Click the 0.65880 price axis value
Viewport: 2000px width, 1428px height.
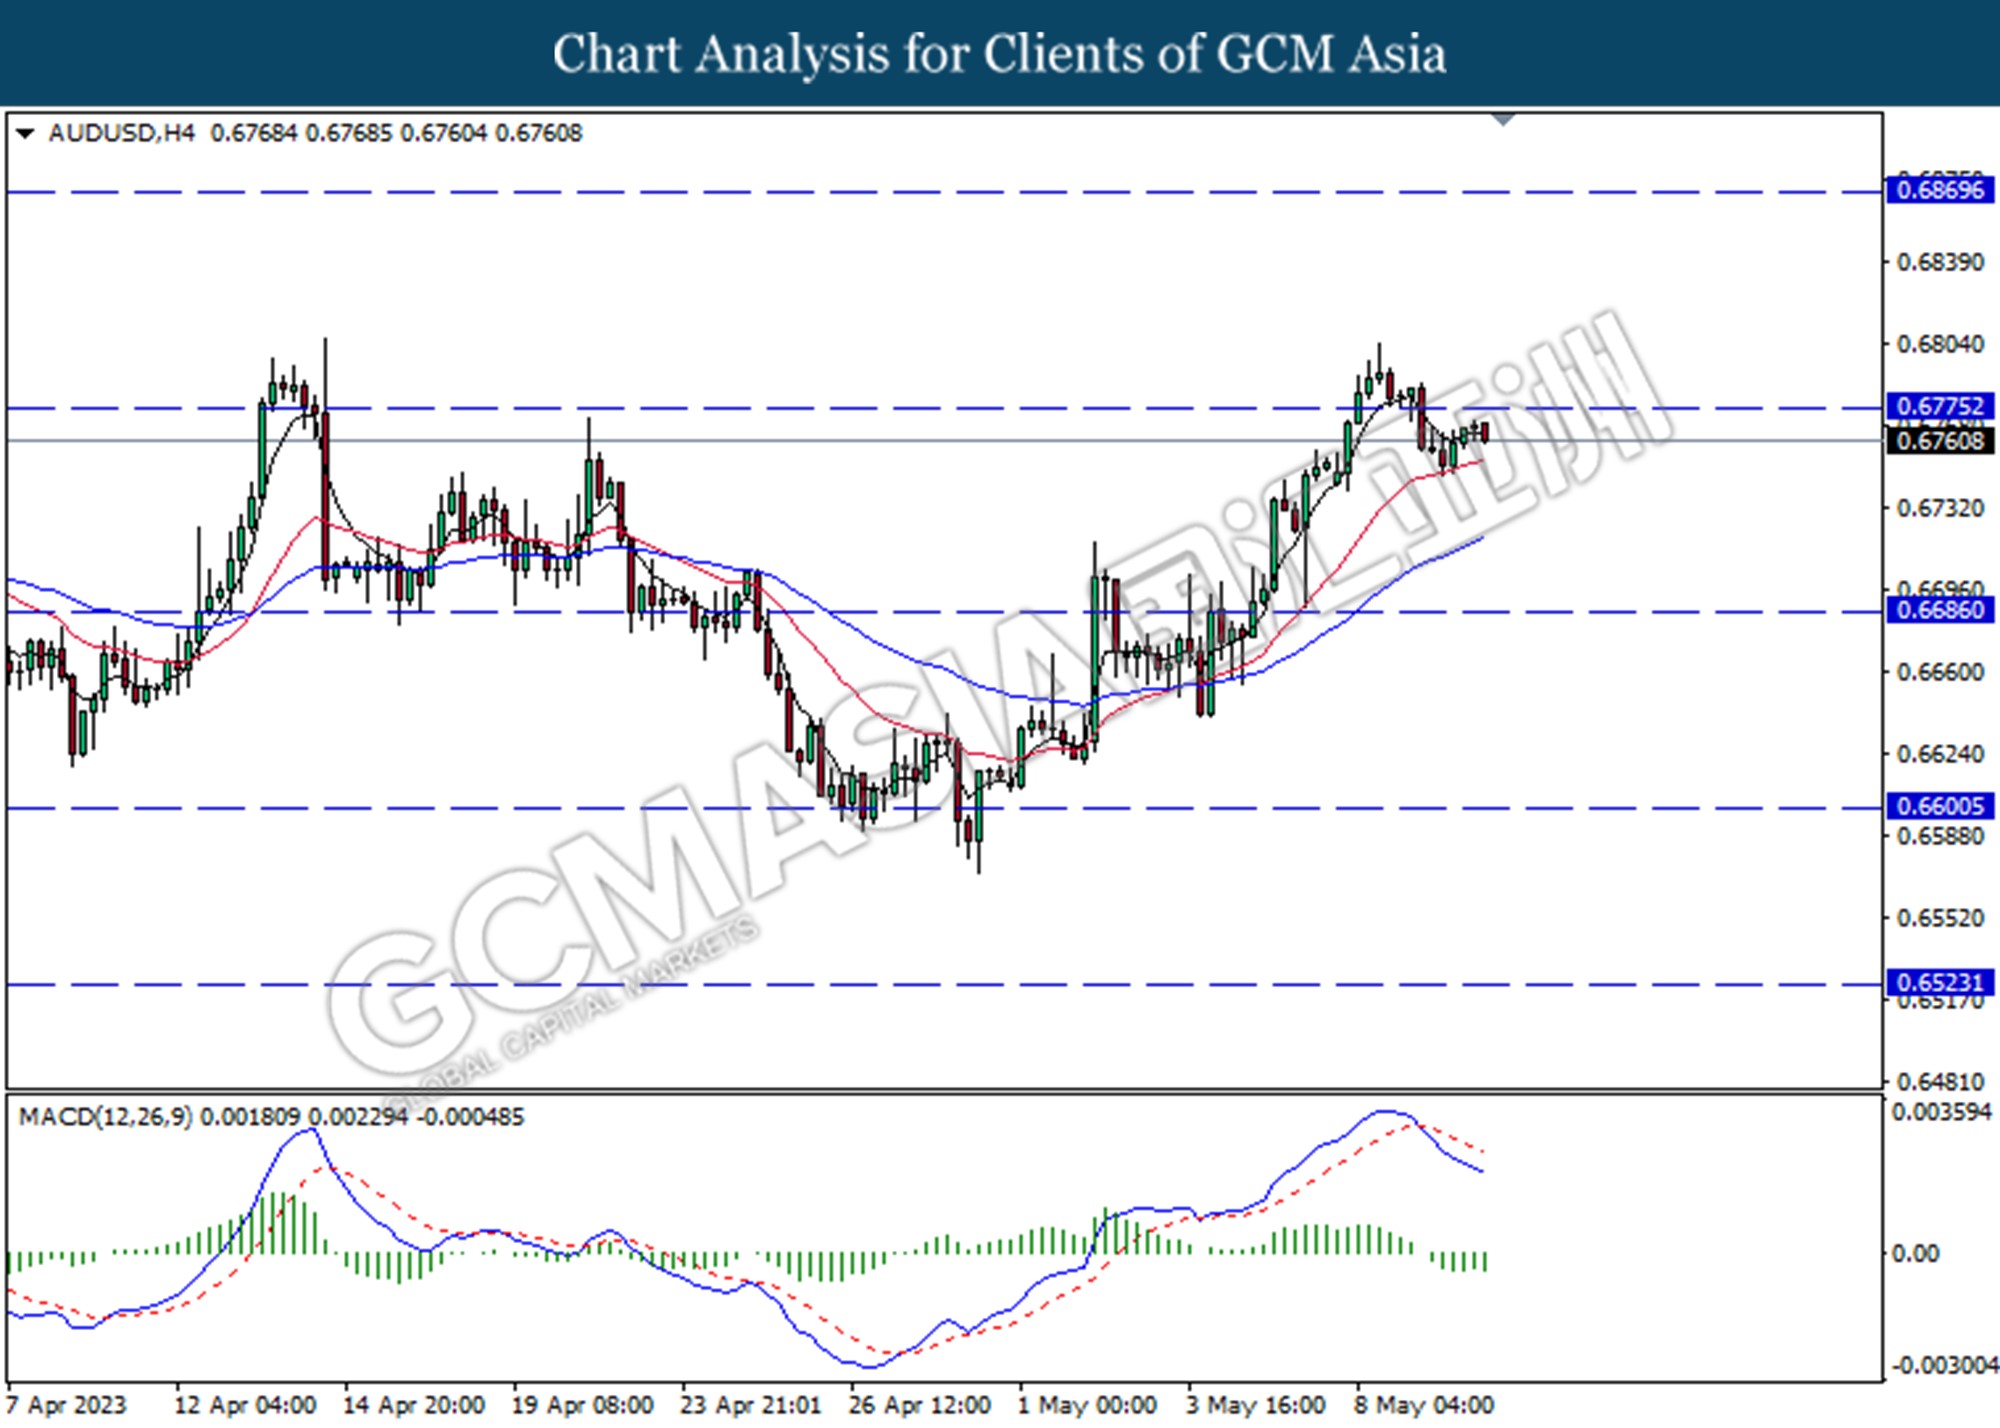(x=1940, y=836)
